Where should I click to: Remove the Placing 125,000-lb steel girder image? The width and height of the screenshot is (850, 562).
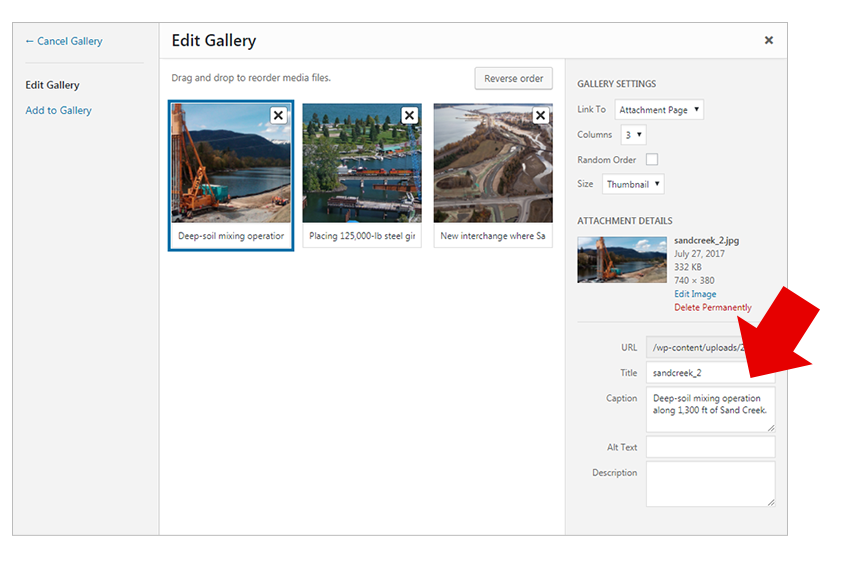click(409, 115)
